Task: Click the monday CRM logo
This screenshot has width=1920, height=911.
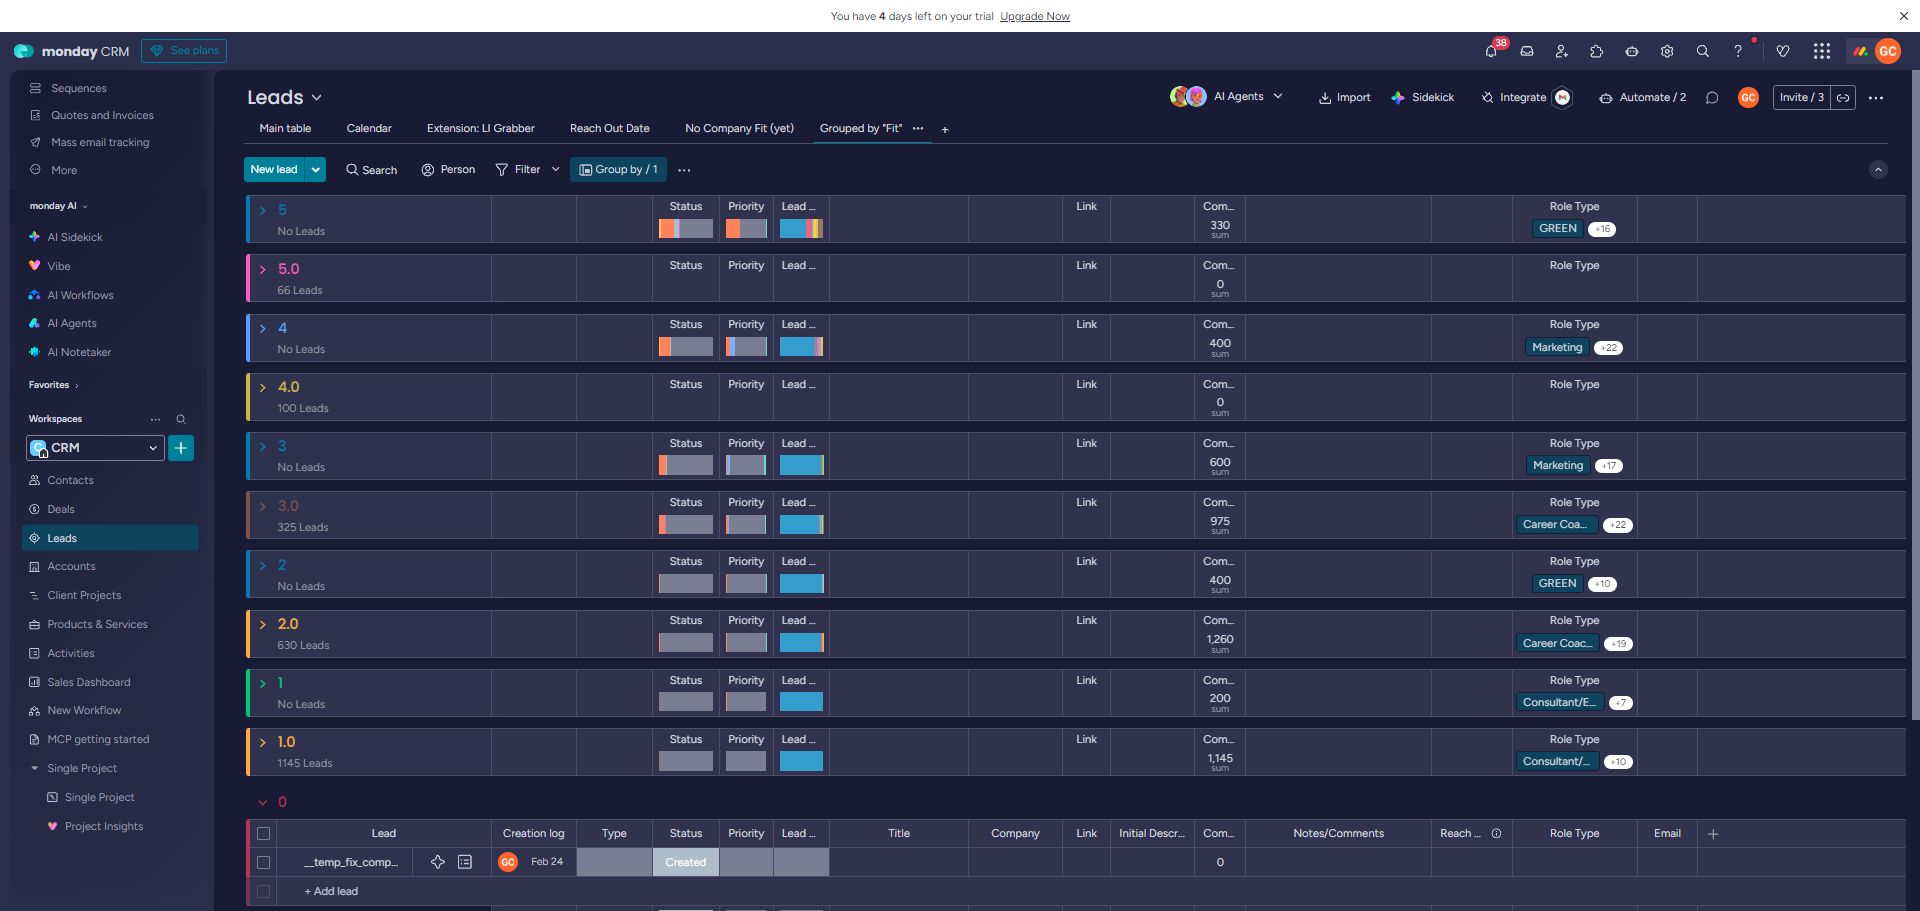Action: [x=72, y=51]
